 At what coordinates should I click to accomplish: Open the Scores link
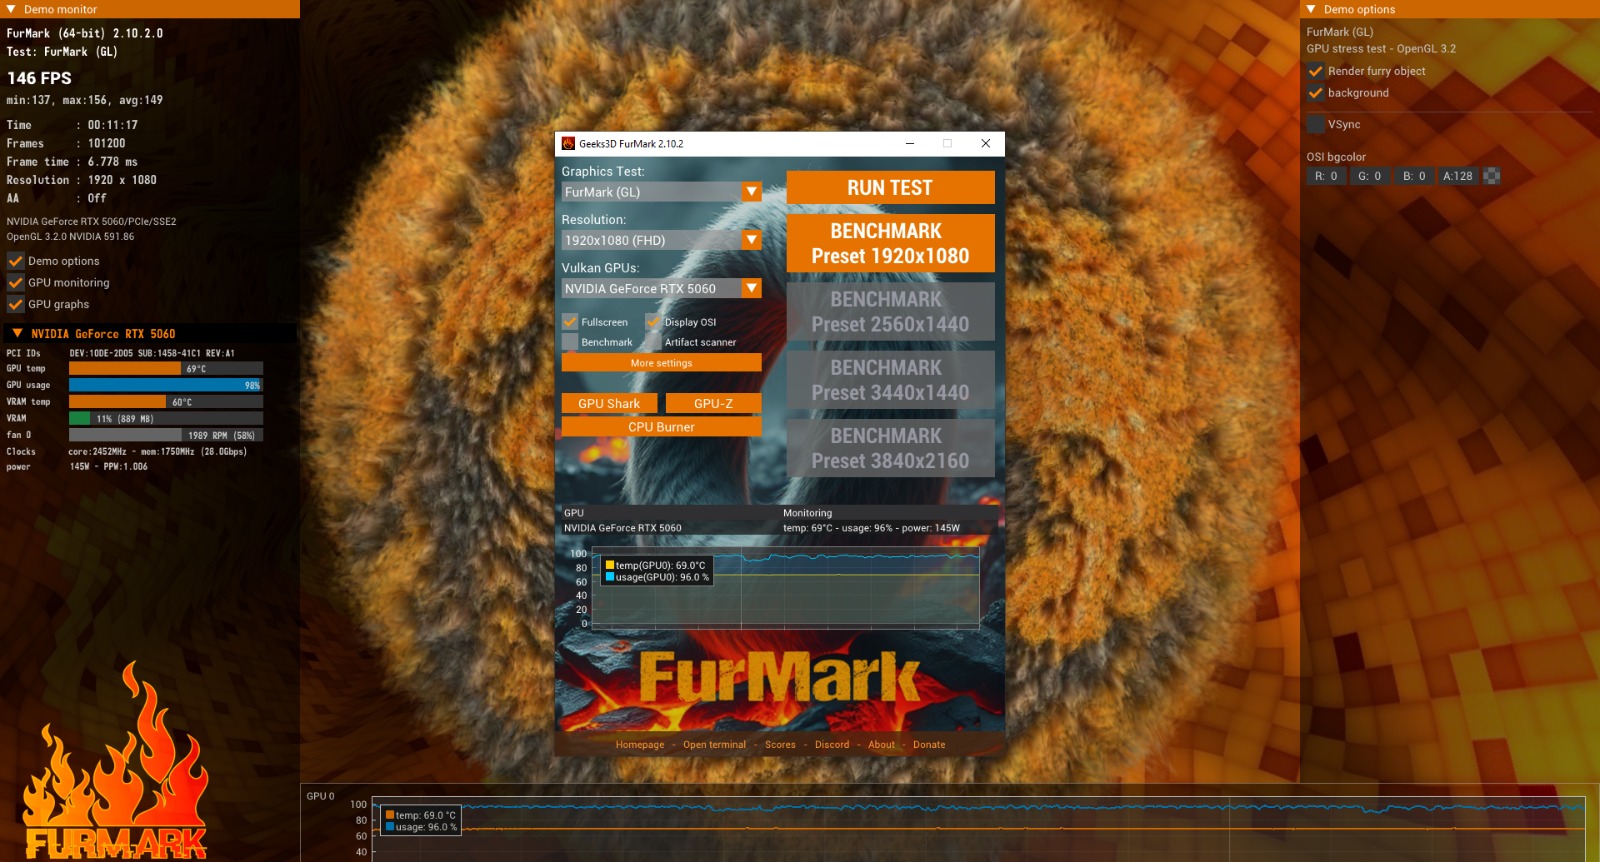pyautogui.click(x=780, y=745)
